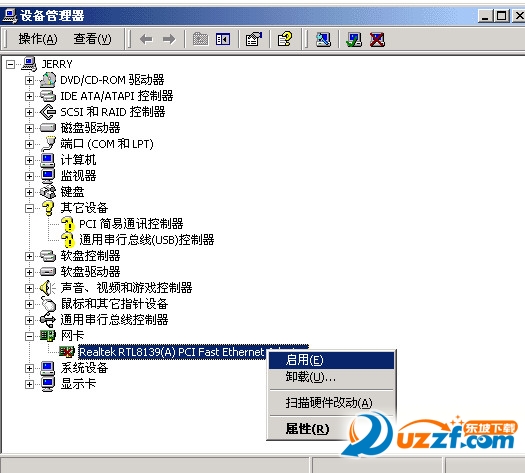Collapse the 其它设备 node
Viewport: 525px width, 473px height.
(29, 208)
